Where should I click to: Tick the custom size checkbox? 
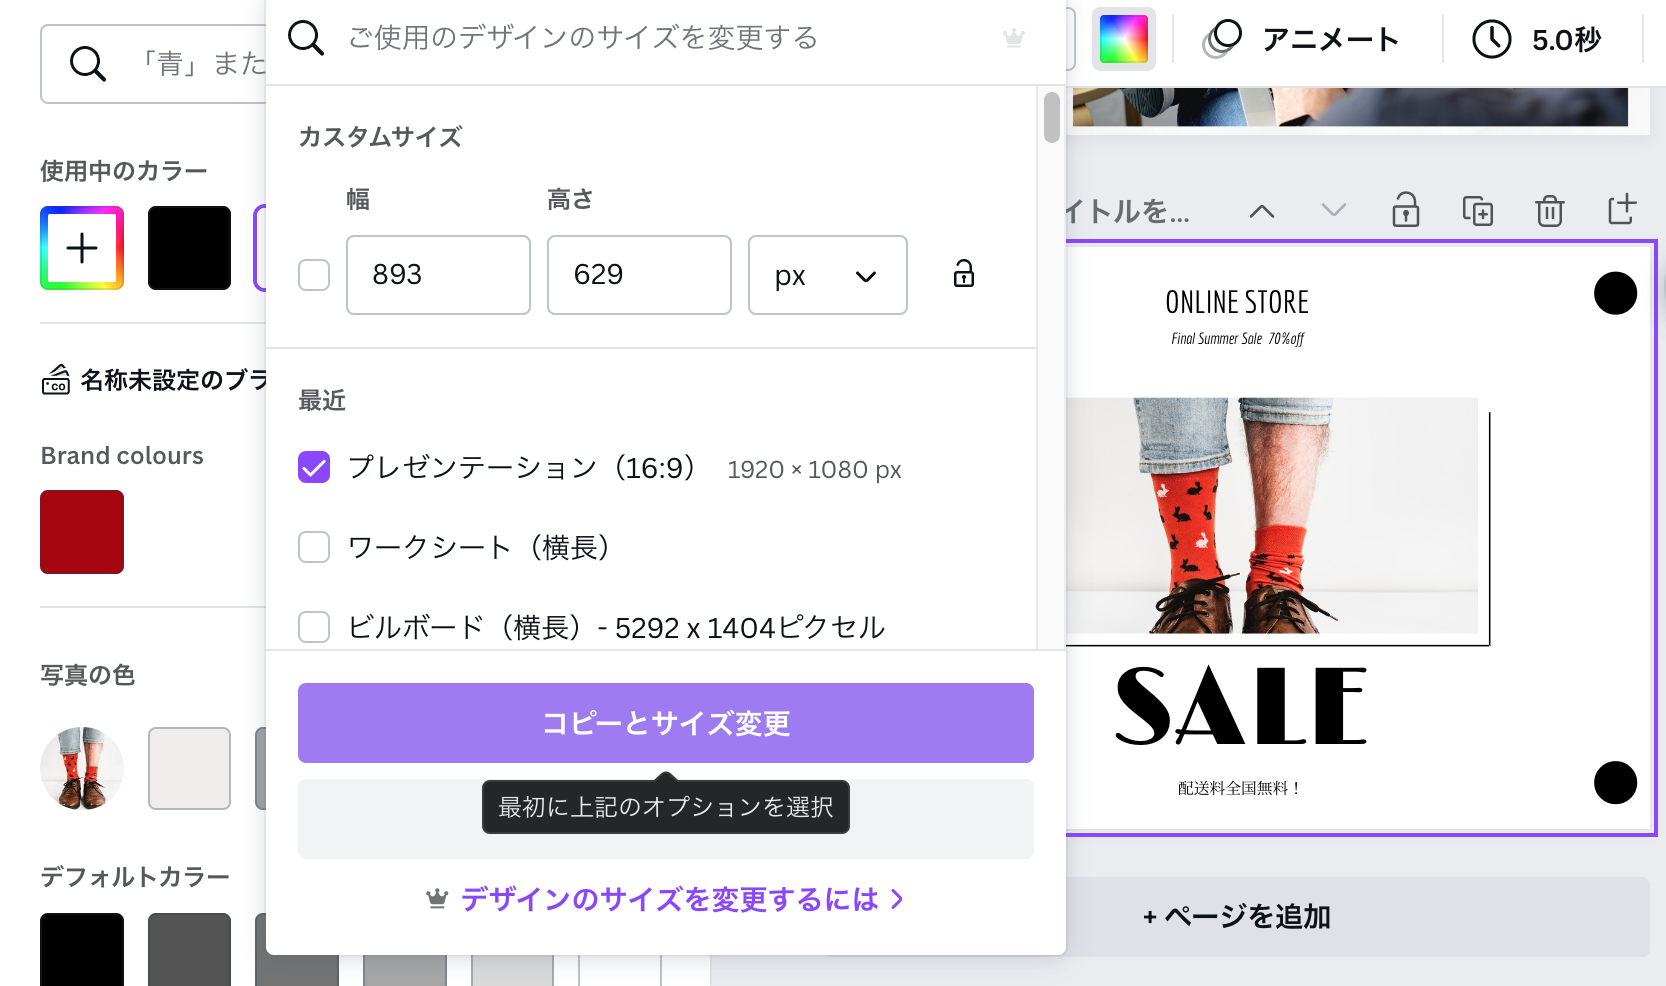(x=314, y=275)
